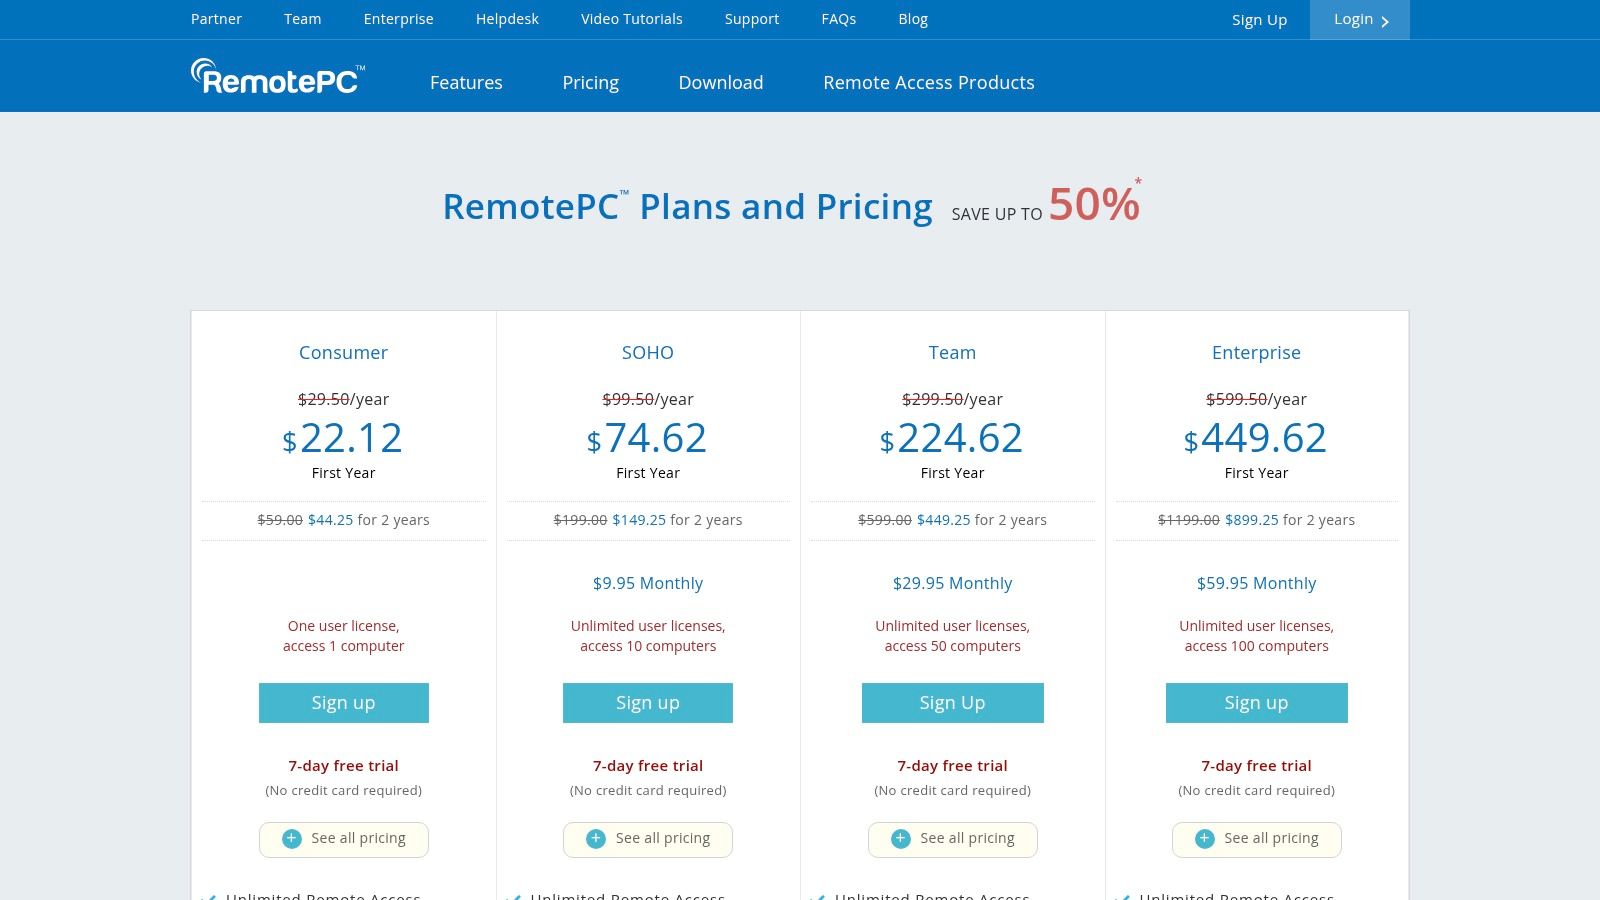Expand Team plan's See all pricing plus icon
This screenshot has height=900, width=1600.
pos(901,839)
